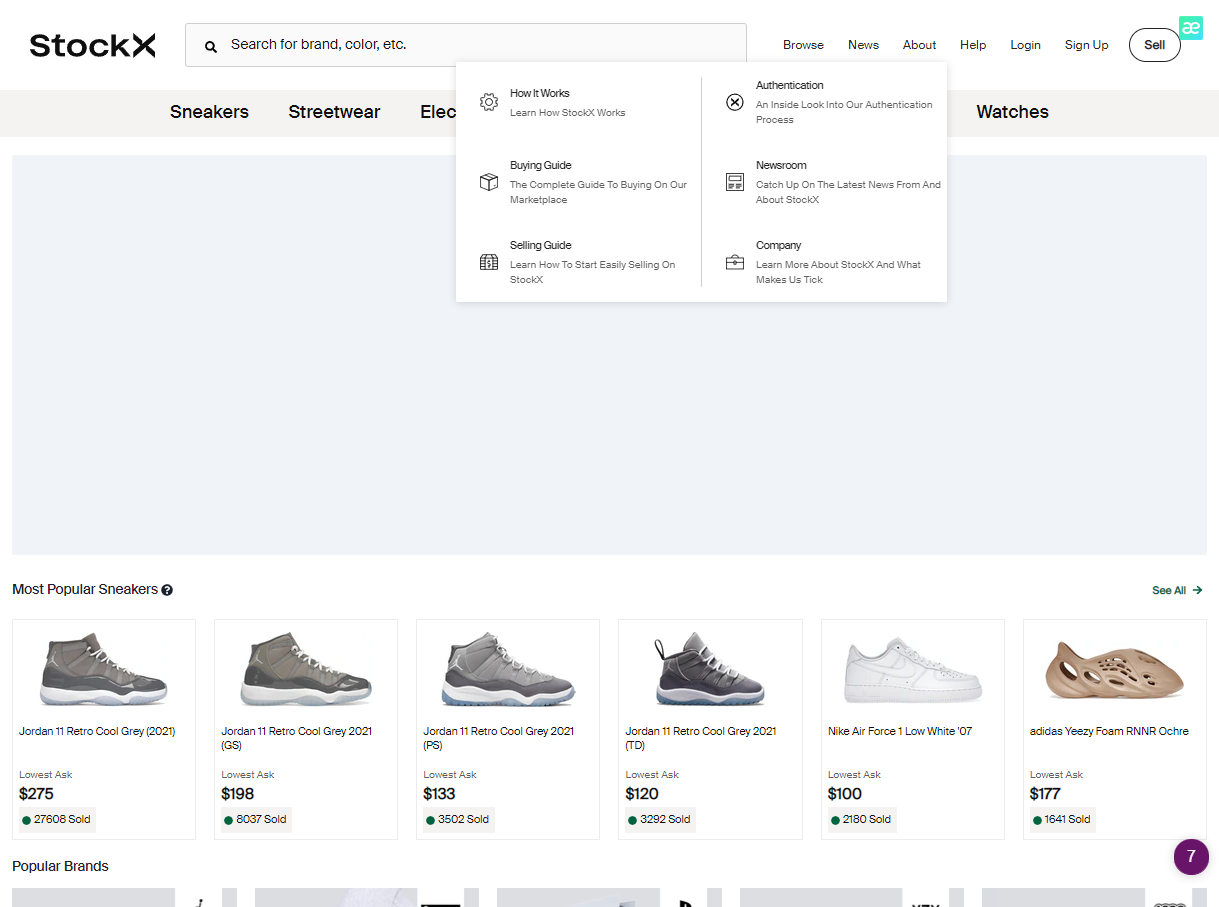The image size is (1219, 907).
Task: Click the Popular Brands heading
Action: point(60,866)
